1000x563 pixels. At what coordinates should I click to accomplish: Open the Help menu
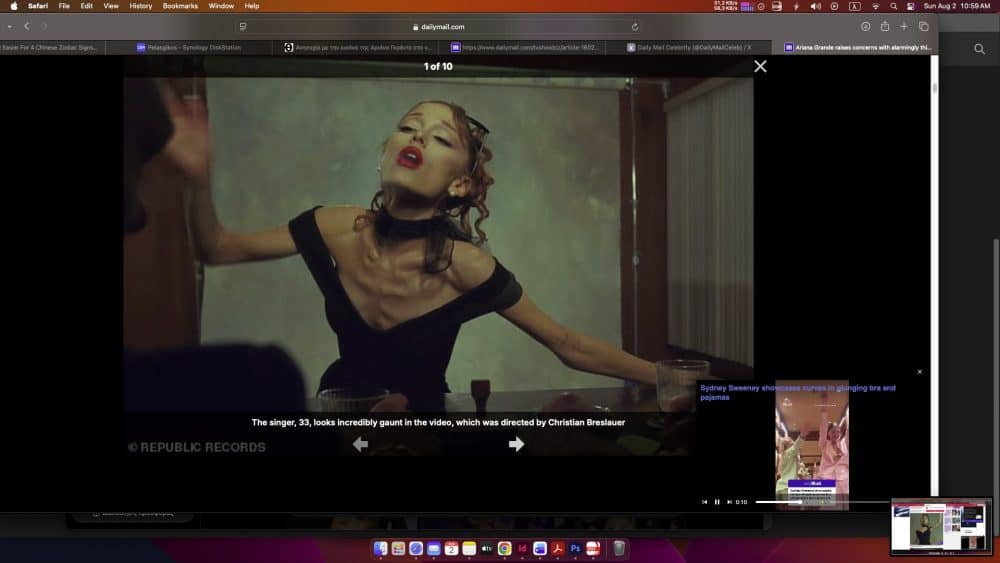coord(252,6)
